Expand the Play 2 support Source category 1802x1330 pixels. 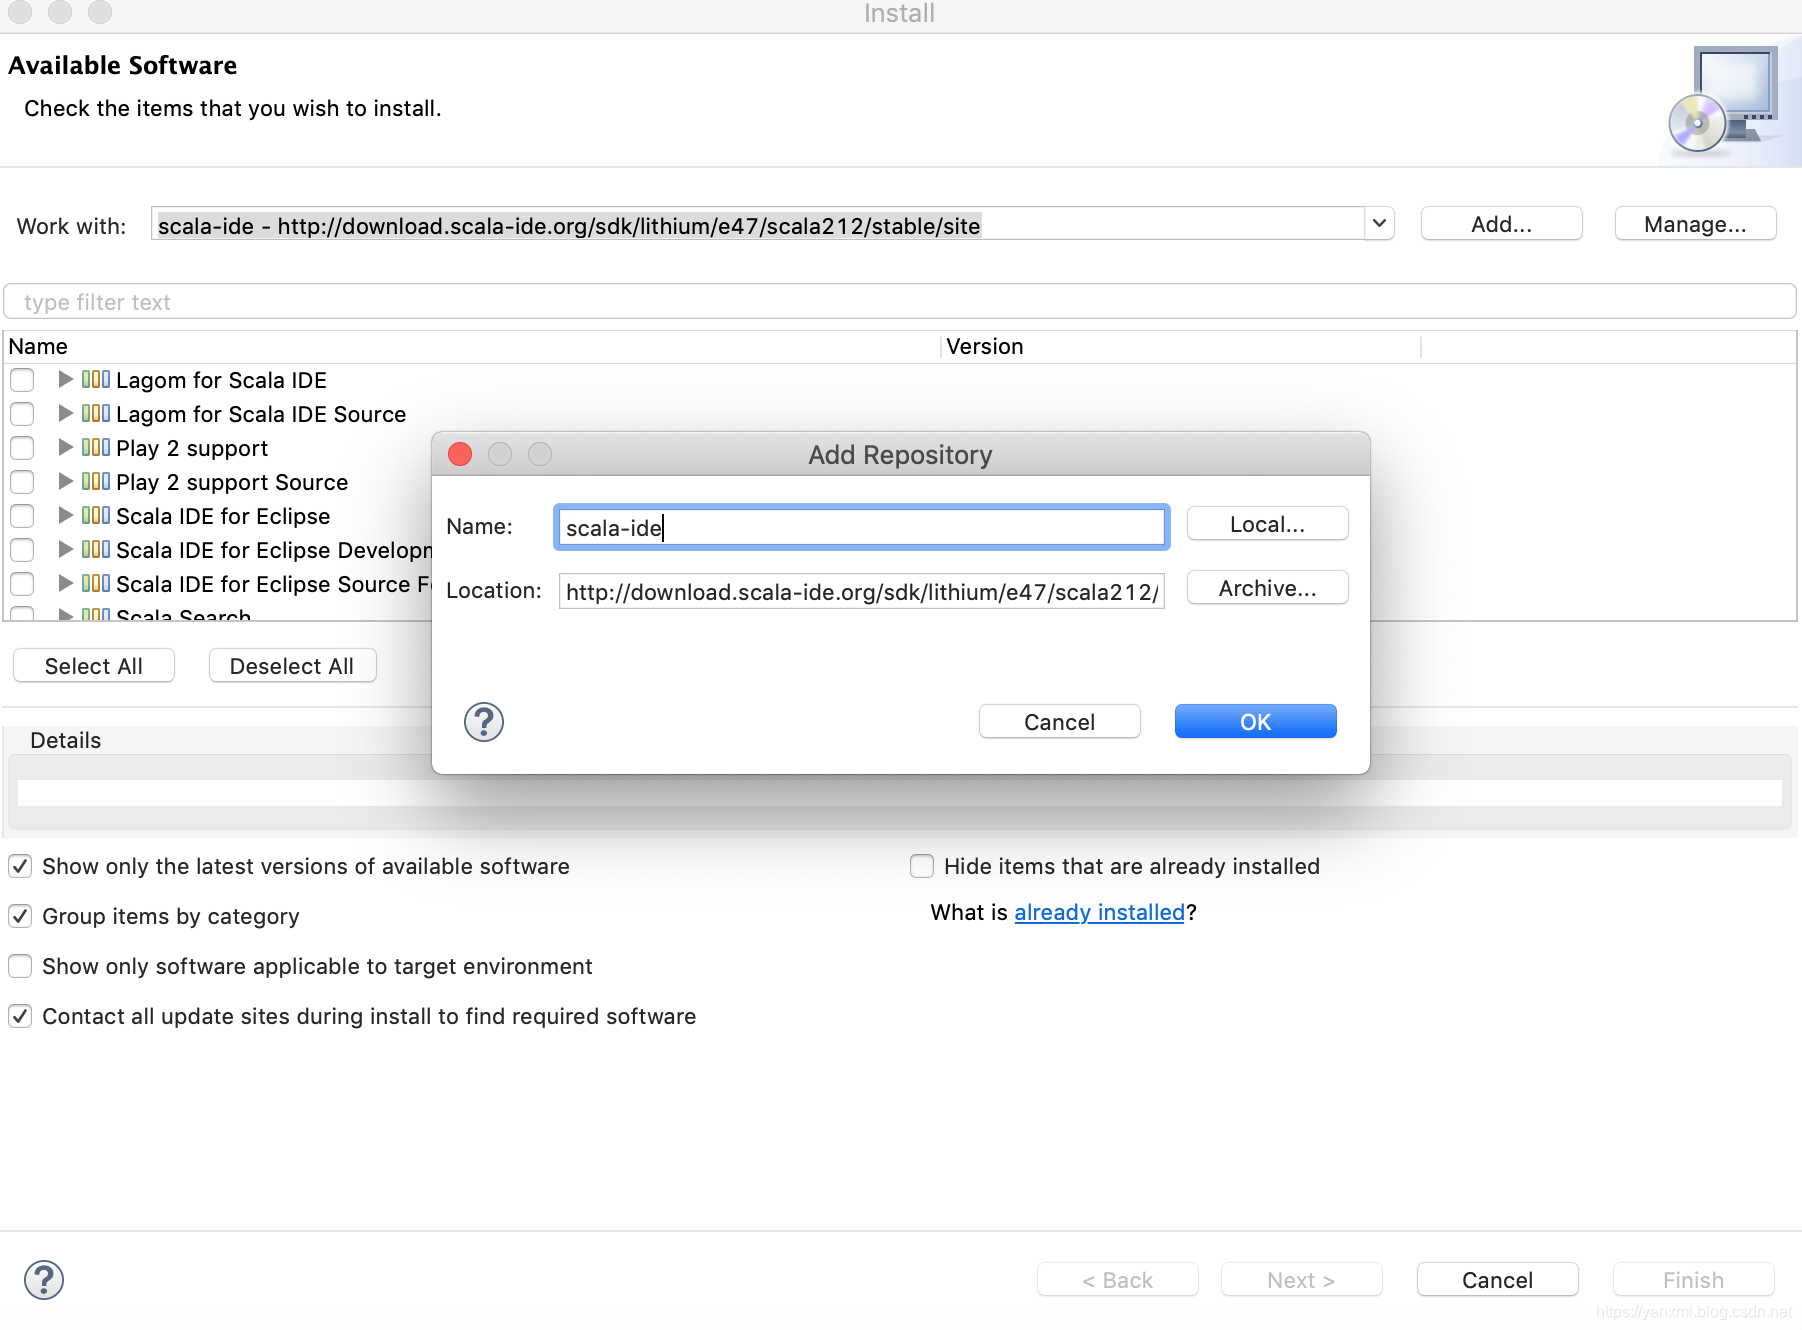tap(66, 481)
